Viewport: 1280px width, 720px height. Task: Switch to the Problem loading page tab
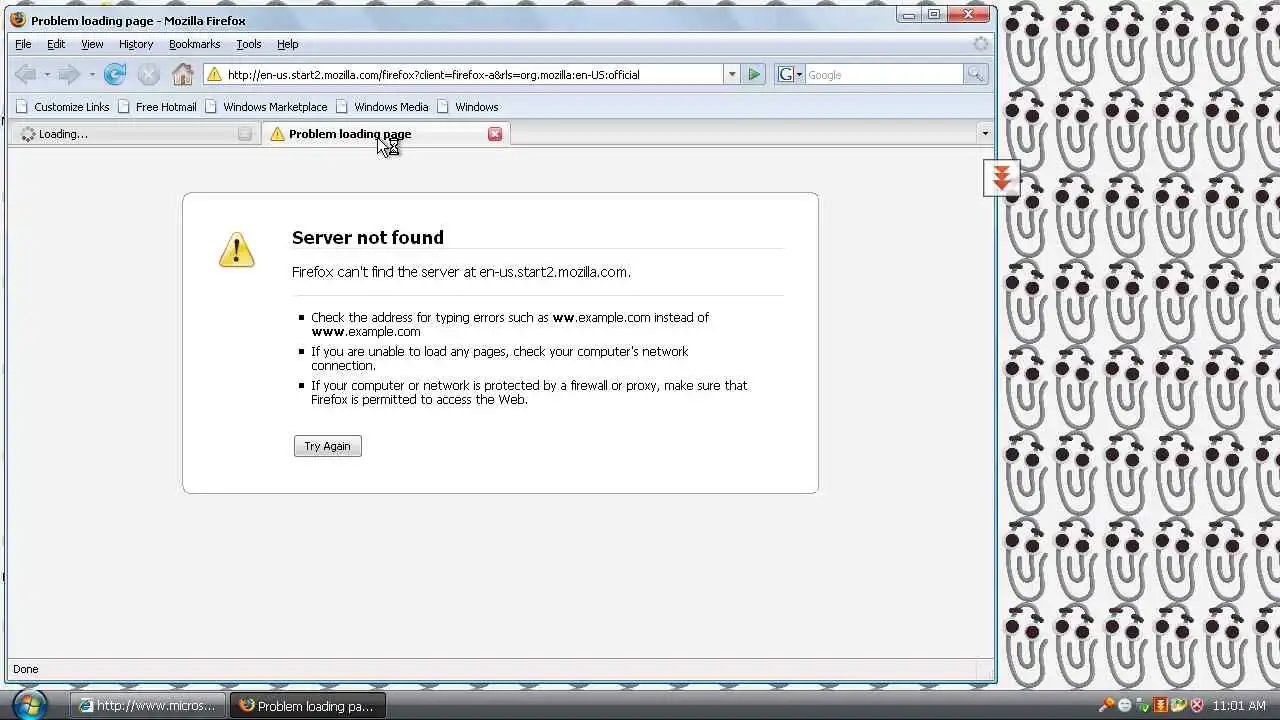click(x=385, y=134)
